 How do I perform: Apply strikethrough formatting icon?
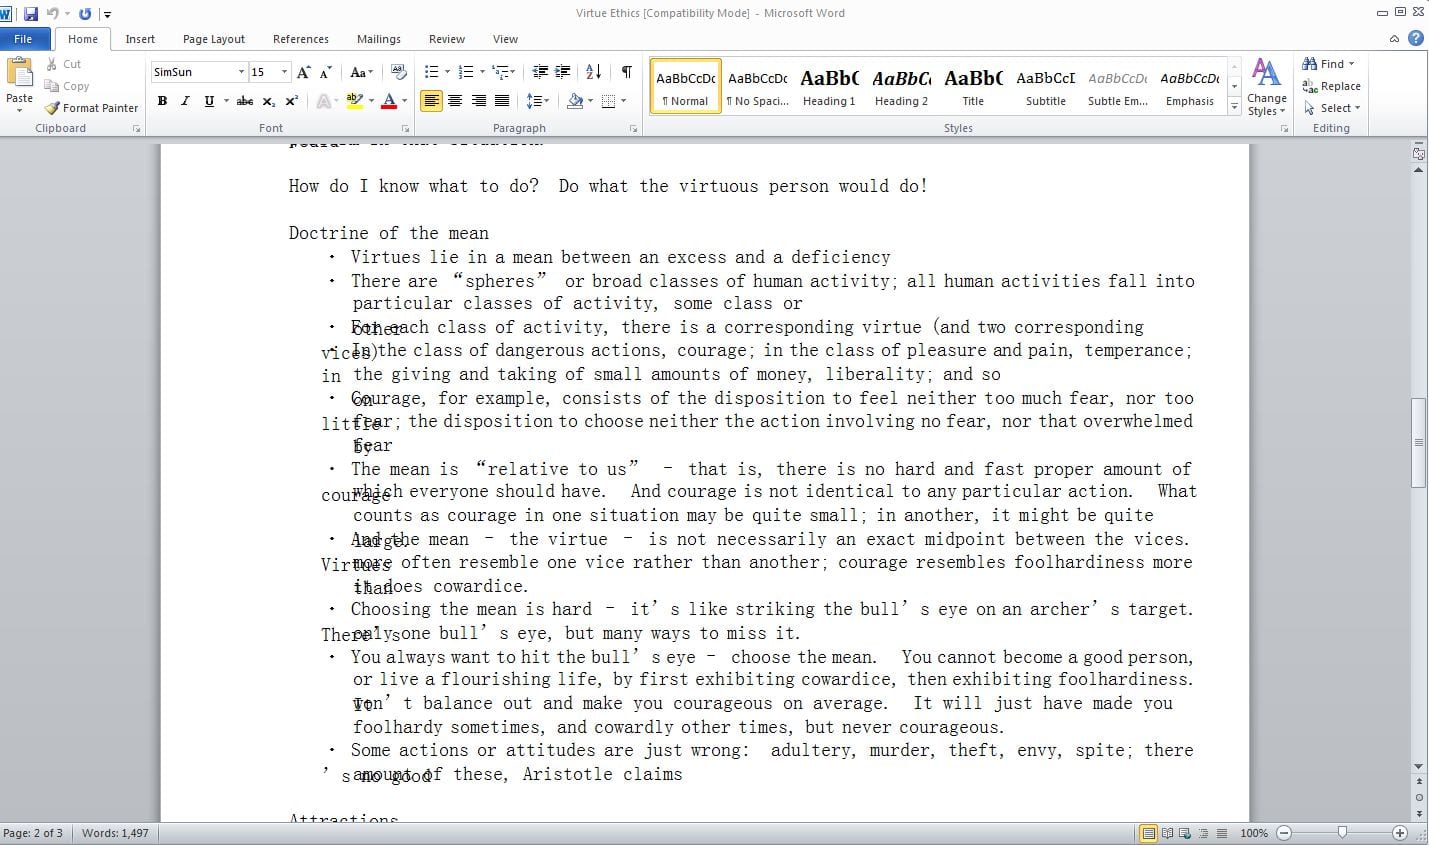[245, 101]
